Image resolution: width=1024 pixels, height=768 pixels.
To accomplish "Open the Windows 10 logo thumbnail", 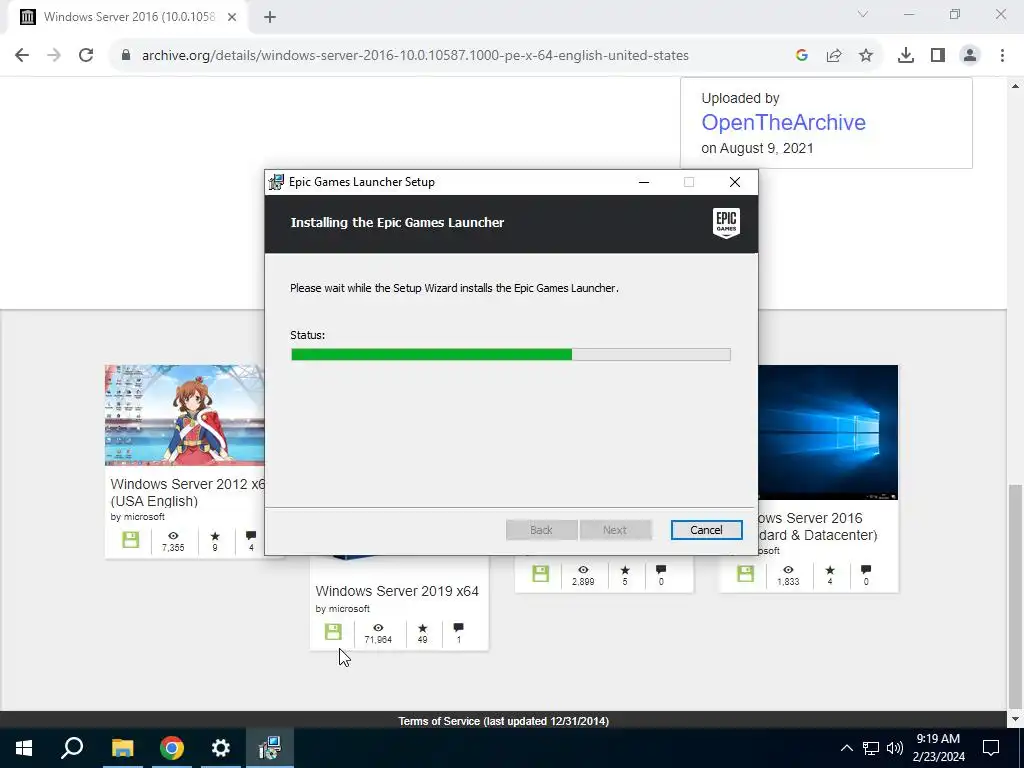I will [x=827, y=432].
